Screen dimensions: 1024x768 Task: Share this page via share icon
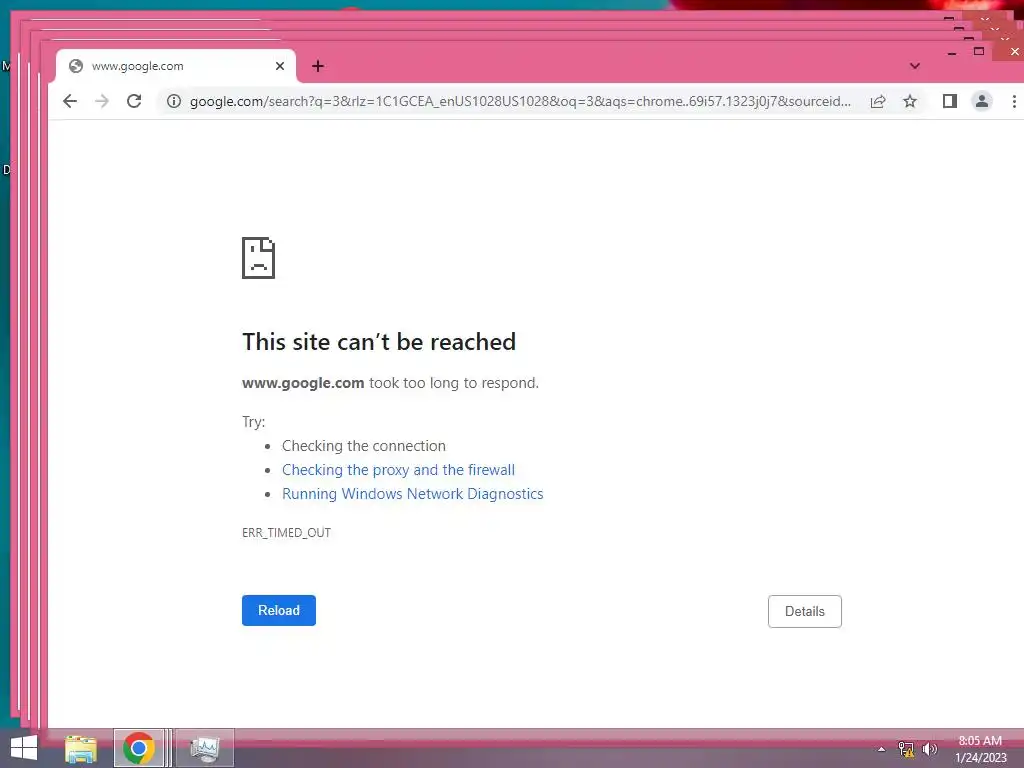point(878,101)
